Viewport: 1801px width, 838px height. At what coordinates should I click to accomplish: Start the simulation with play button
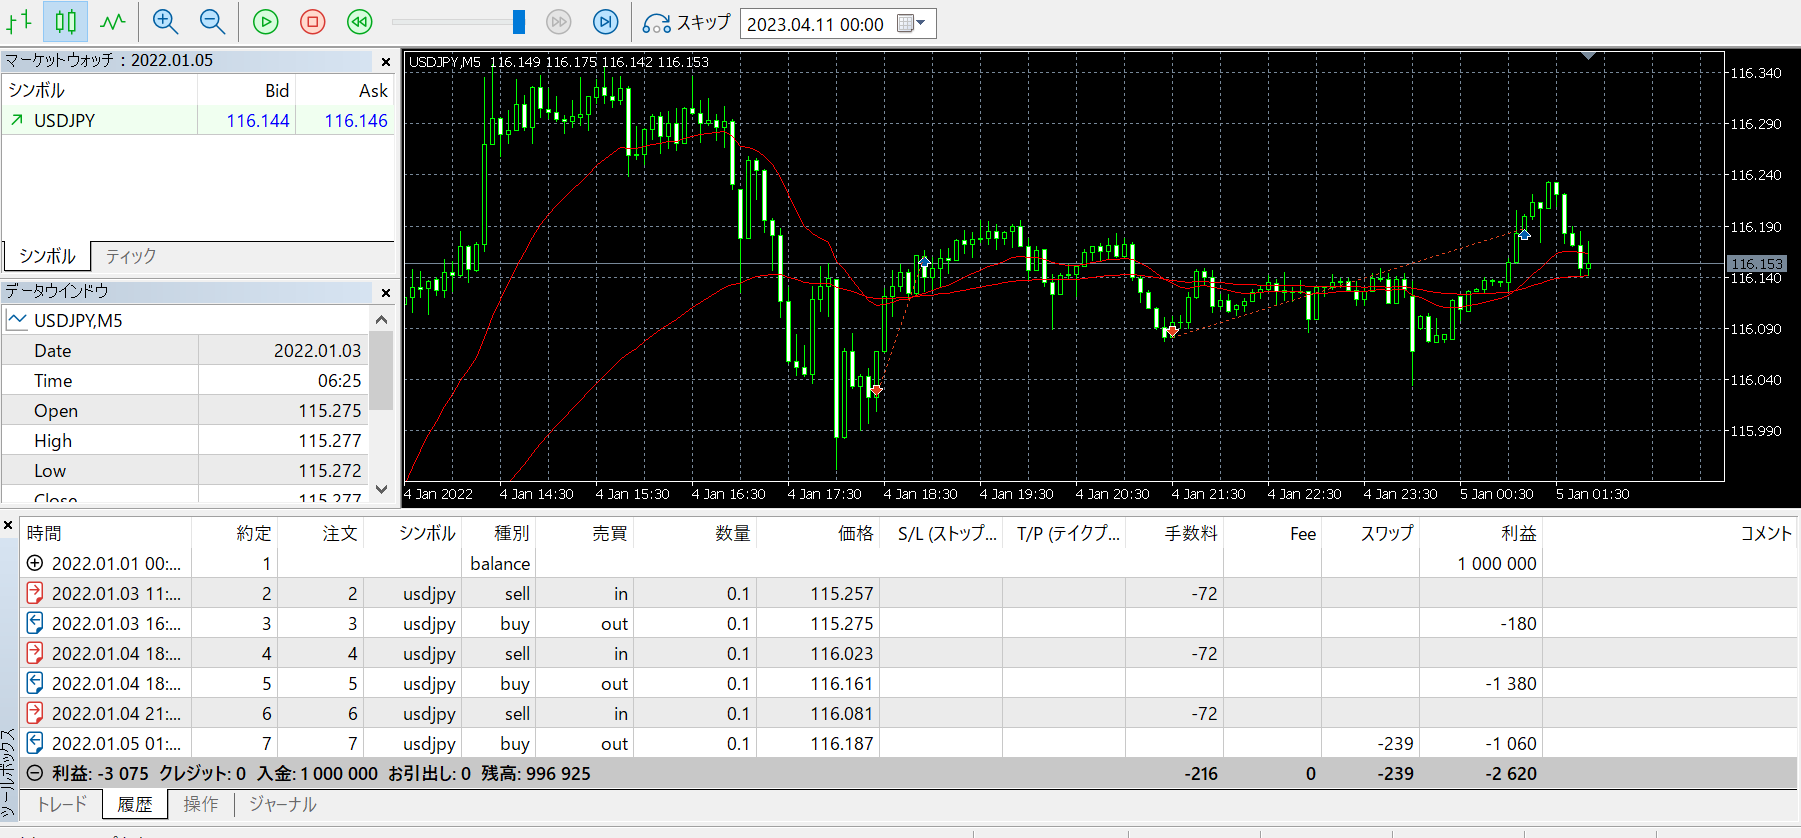pyautogui.click(x=265, y=21)
